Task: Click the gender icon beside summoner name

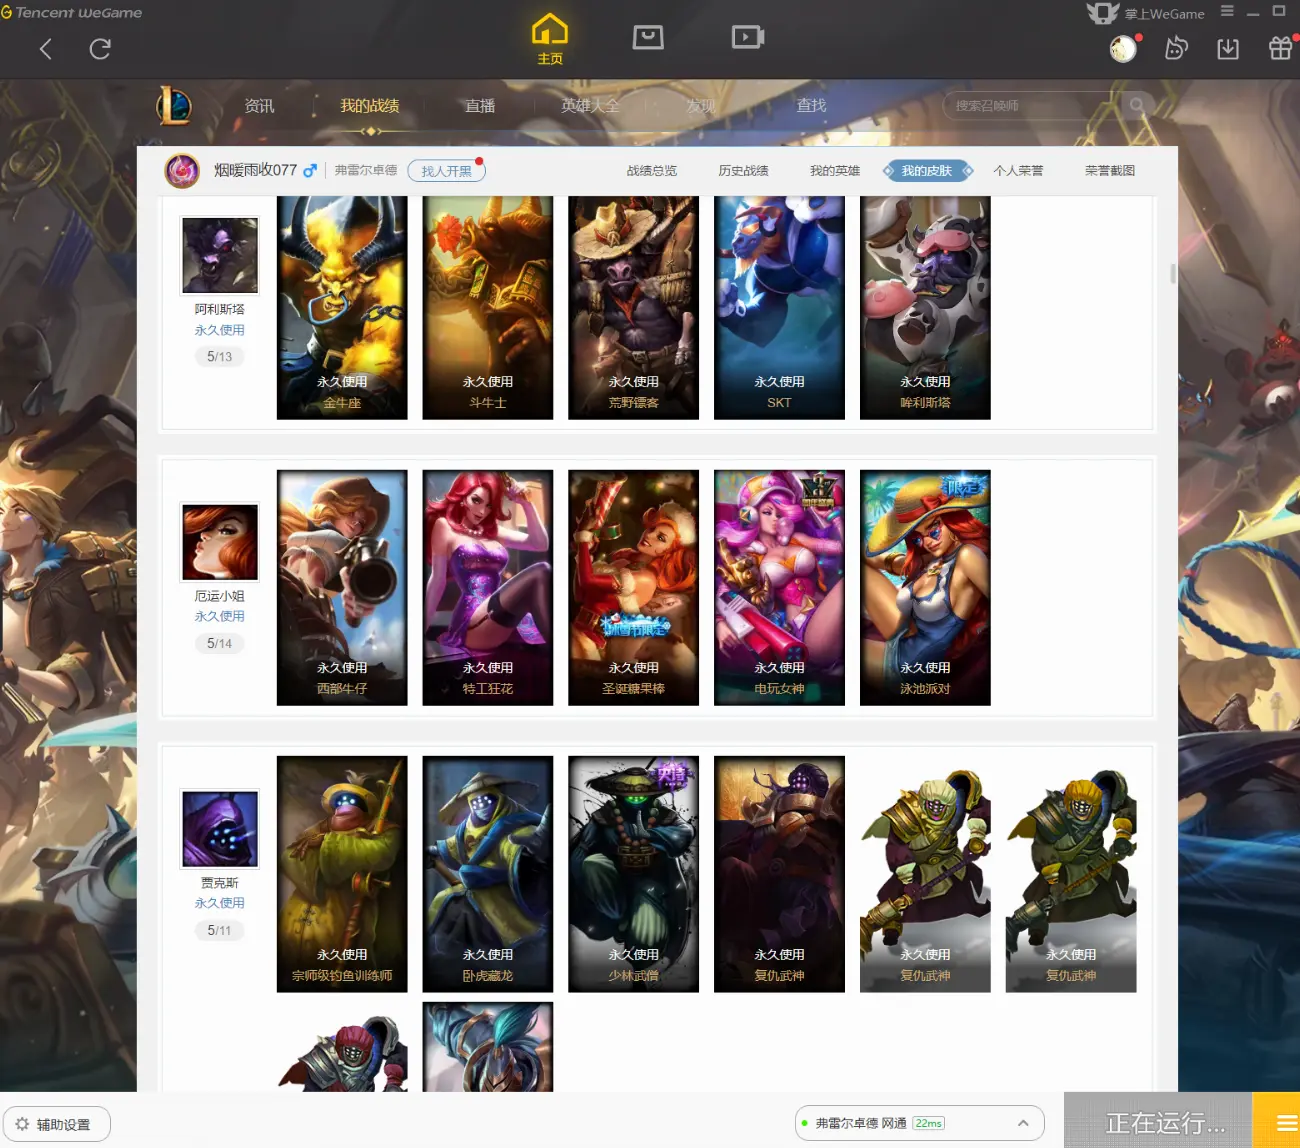Action: (x=310, y=171)
